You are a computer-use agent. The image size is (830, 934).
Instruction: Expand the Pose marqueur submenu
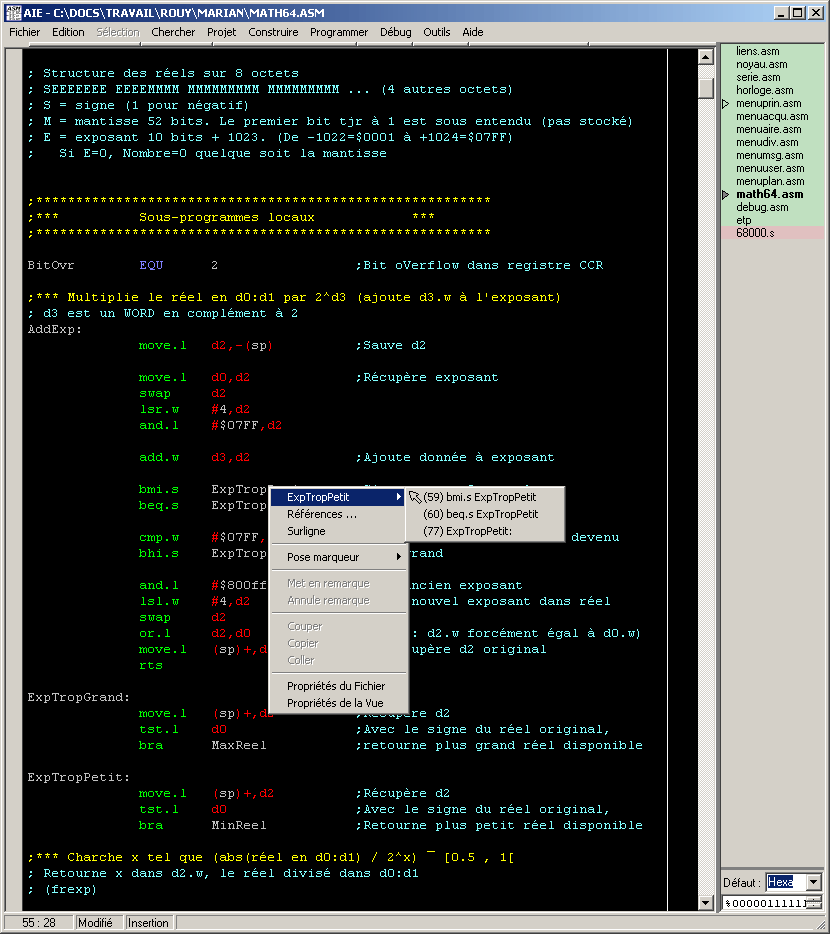click(x=337, y=557)
